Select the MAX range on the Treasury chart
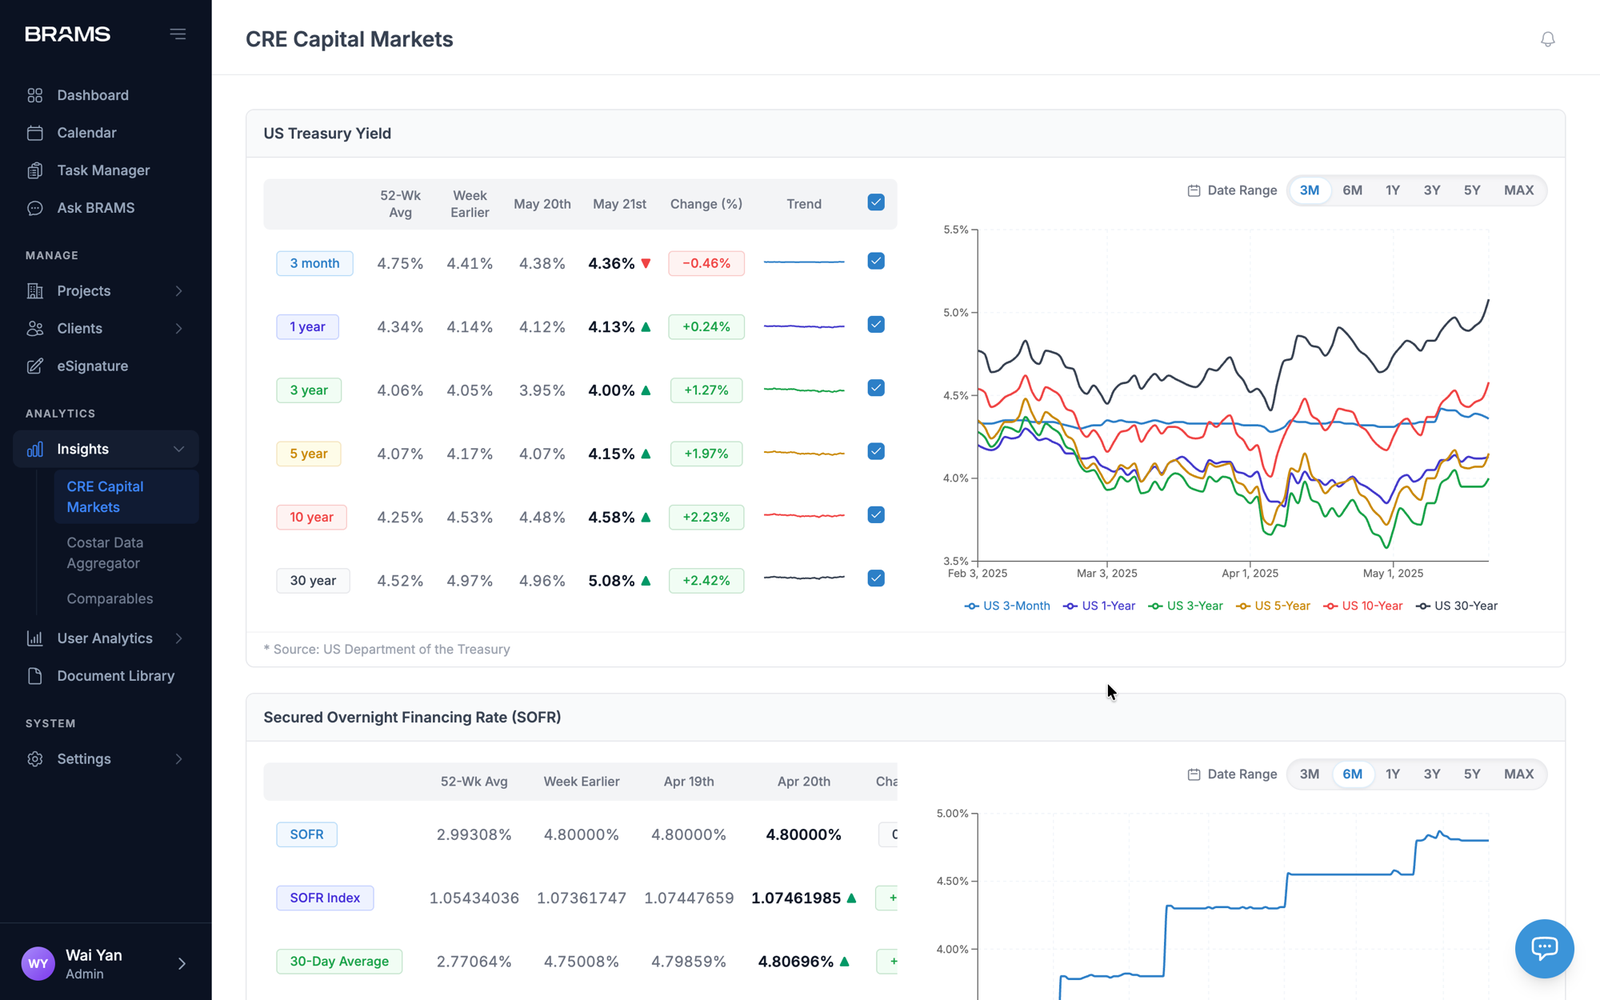Viewport: 1600px width, 1000px height. [x=1518, y=190]
